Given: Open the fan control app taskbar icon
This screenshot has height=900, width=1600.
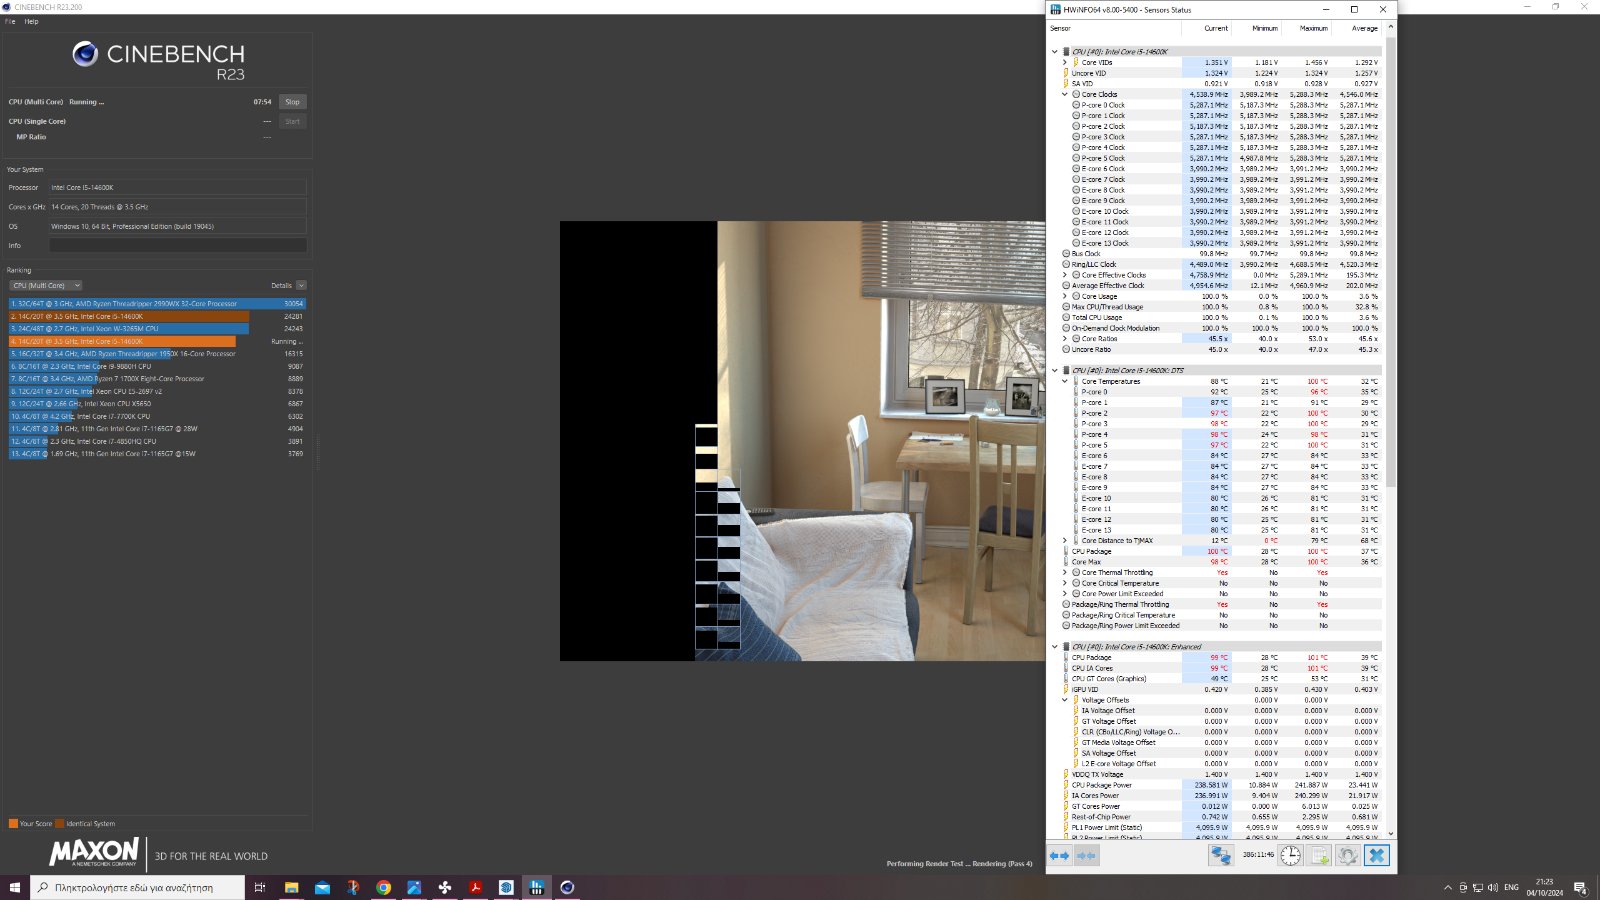Looking at the screenshot, I should (x=445, y=887).
